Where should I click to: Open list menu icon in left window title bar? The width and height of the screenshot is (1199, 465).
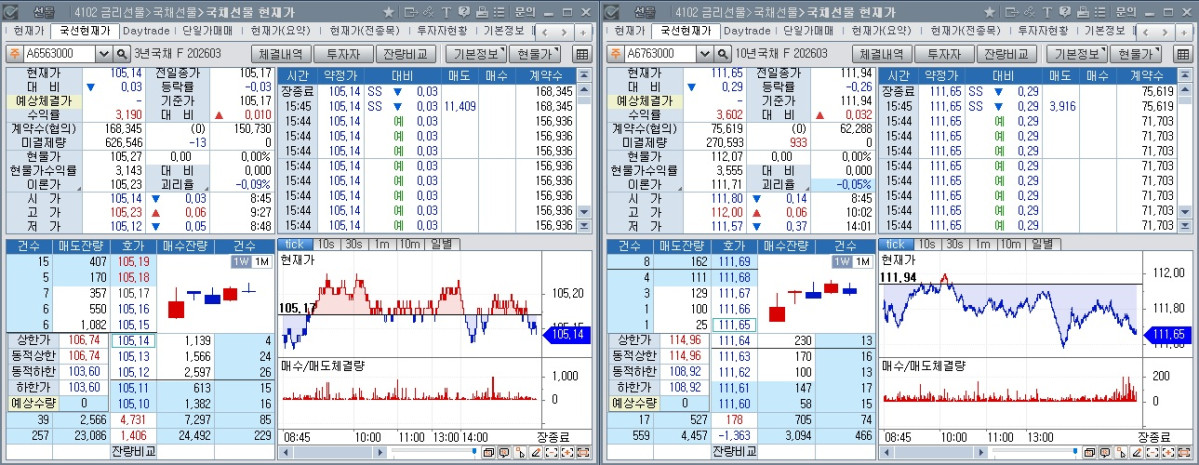click(499, 12)
